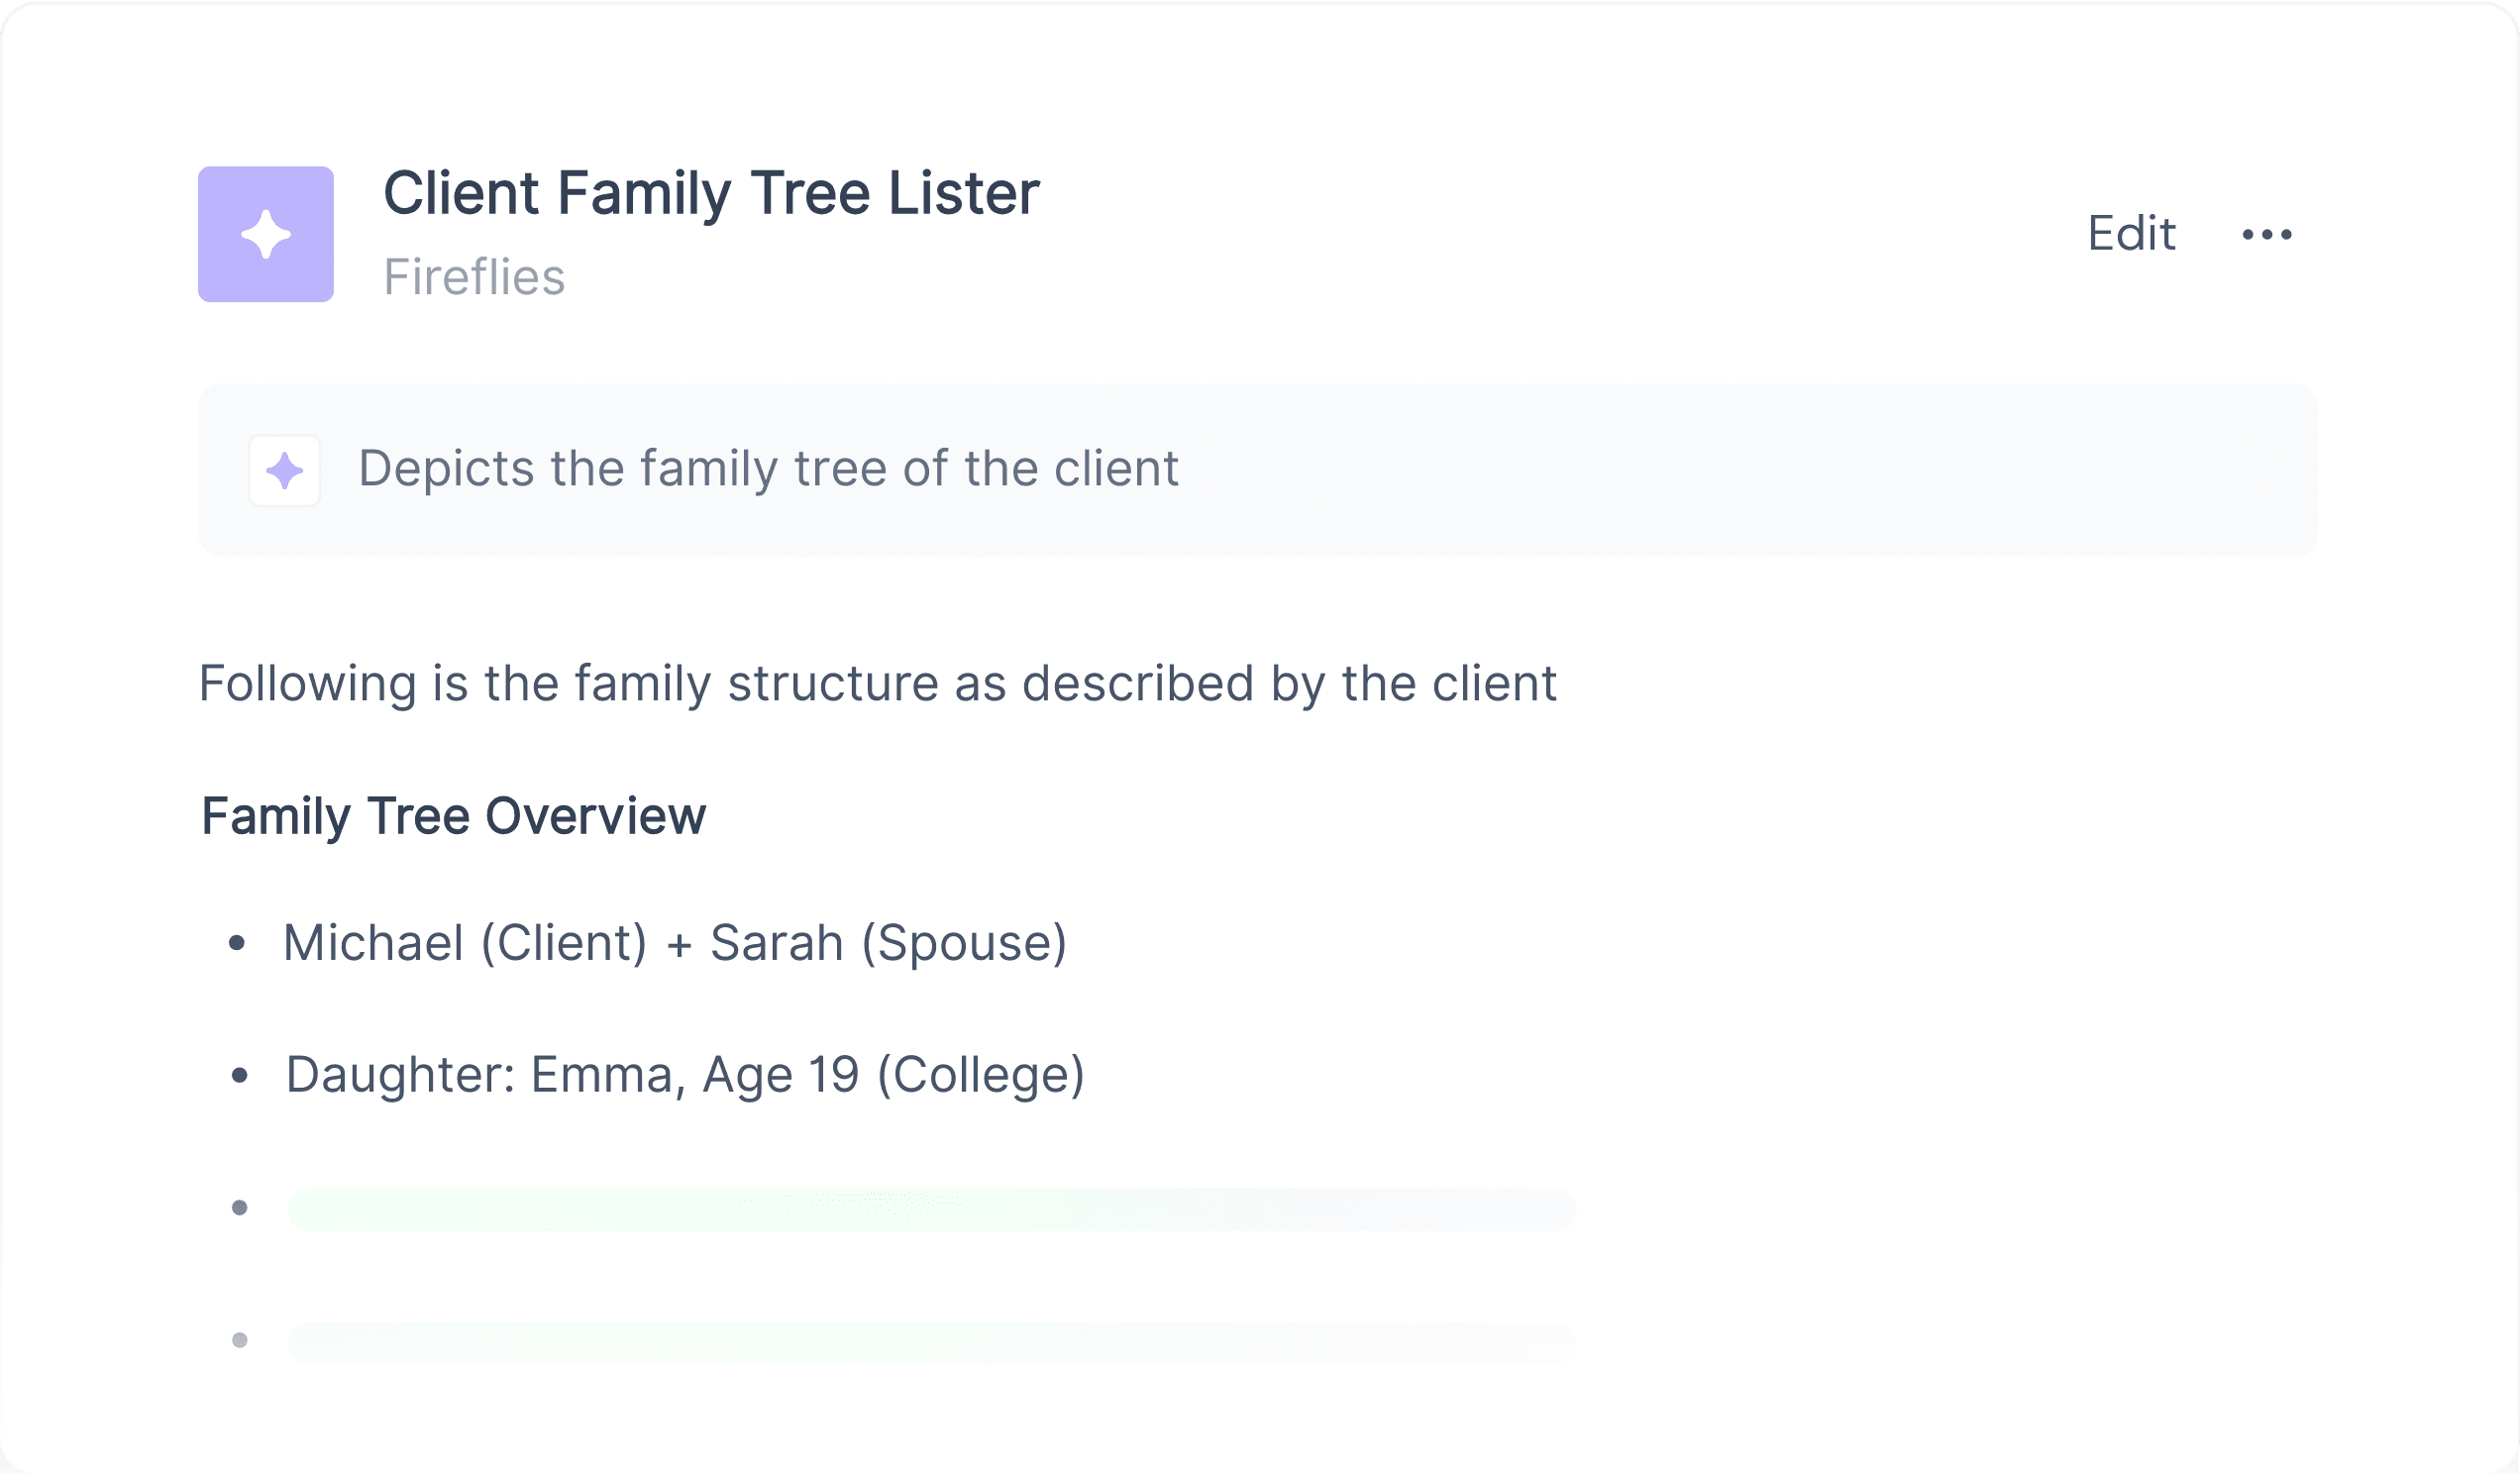The image size is (2520, 1474).
Task: Click the Edit button
Action: tap(2131, 234)
